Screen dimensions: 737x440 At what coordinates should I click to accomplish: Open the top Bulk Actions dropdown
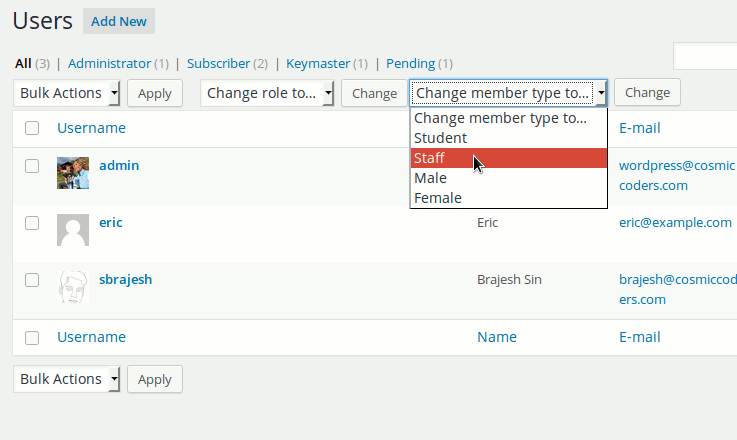[x=67, y=93]
